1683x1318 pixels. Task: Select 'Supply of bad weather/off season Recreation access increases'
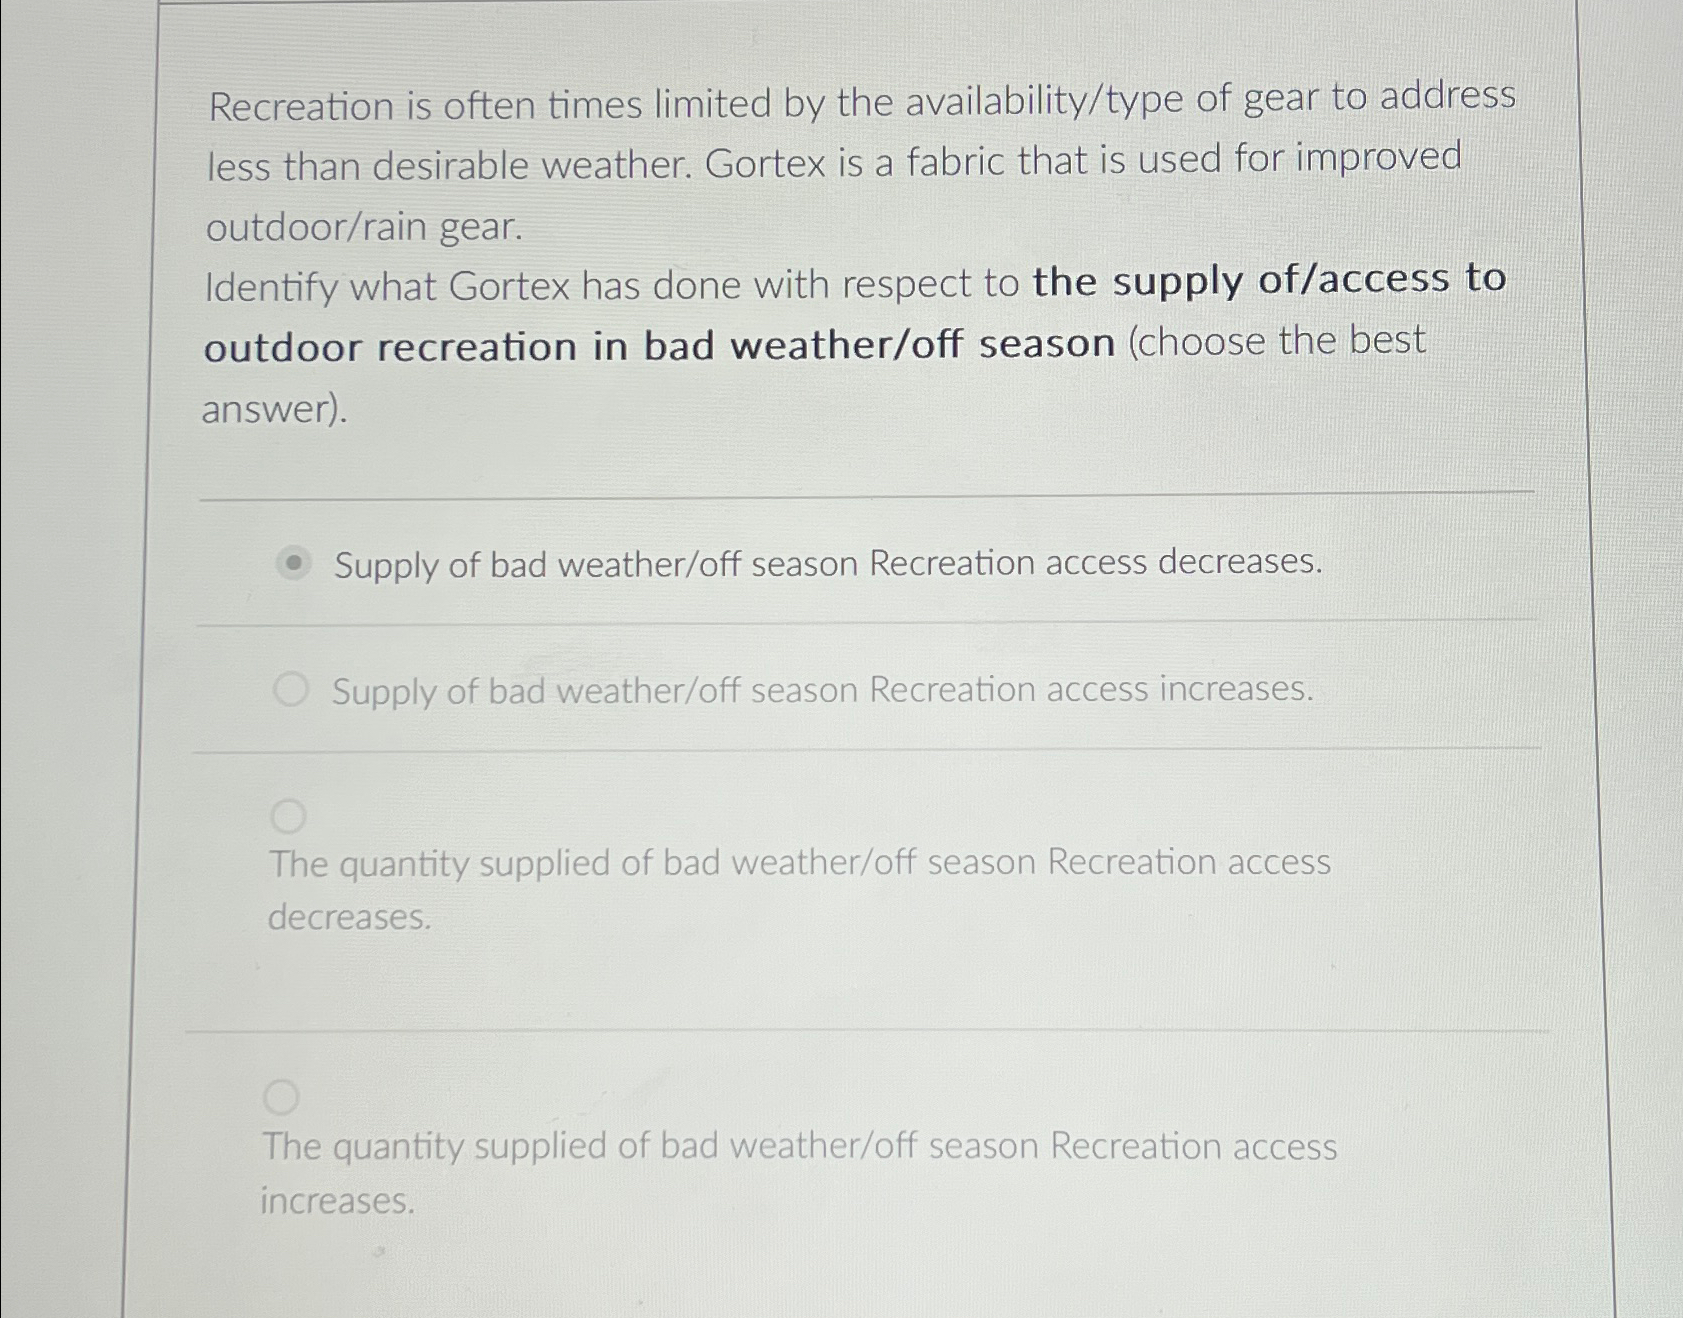291,688
